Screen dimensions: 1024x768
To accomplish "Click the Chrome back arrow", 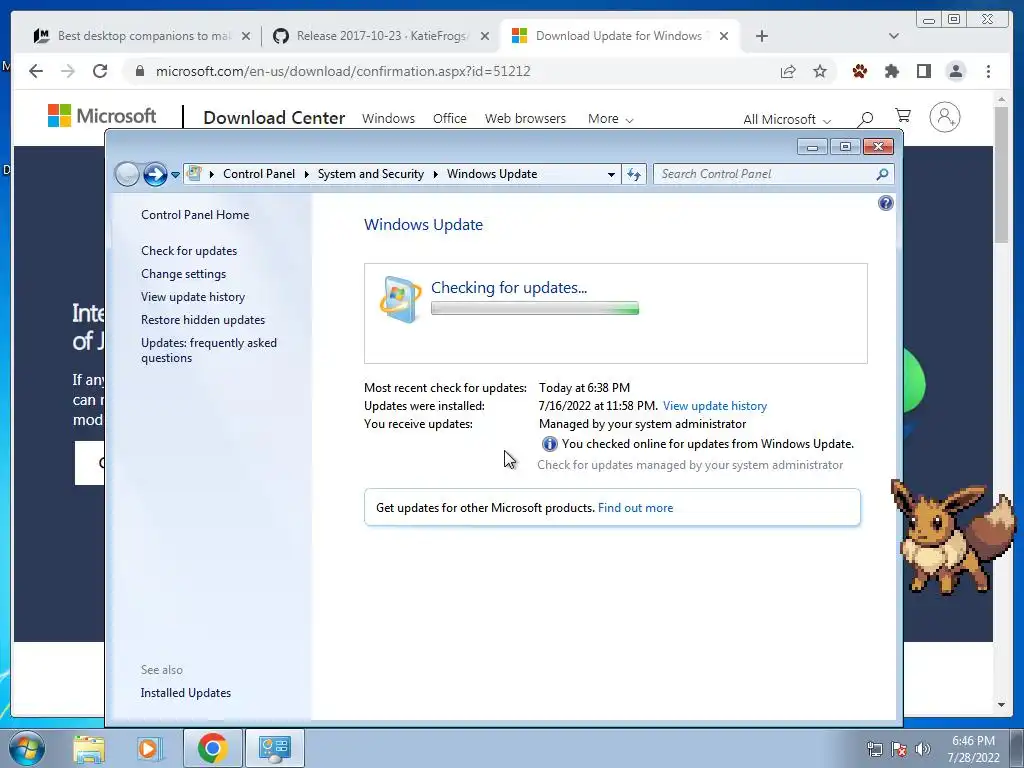I will 36,71.
